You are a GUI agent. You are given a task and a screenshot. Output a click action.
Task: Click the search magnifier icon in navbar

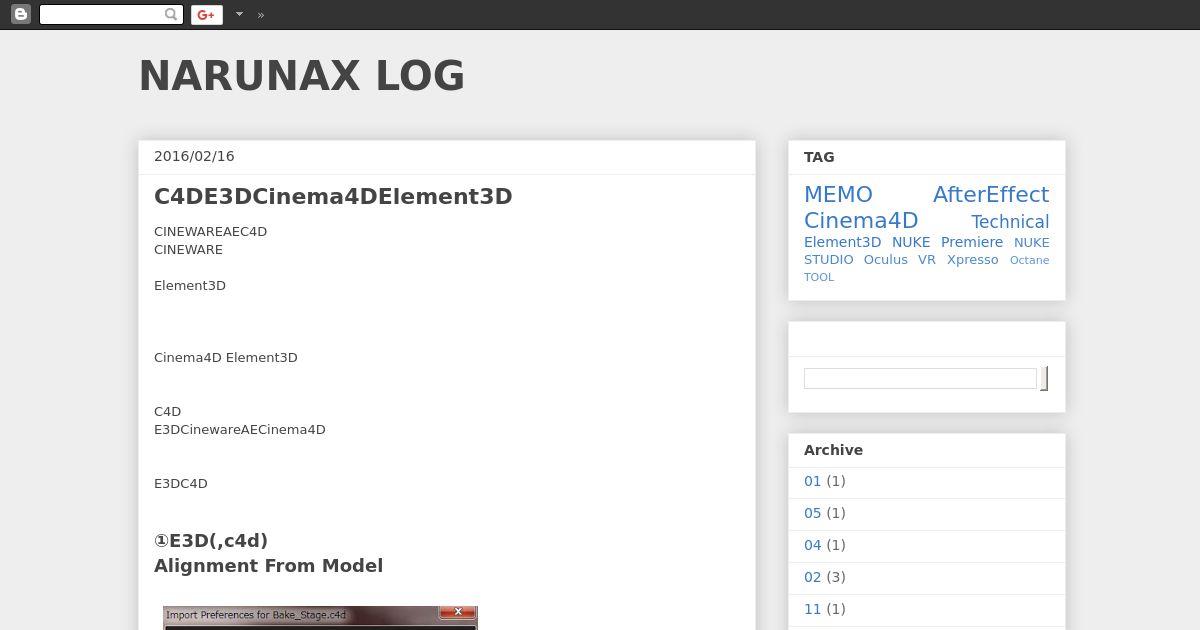click(172, 14)
